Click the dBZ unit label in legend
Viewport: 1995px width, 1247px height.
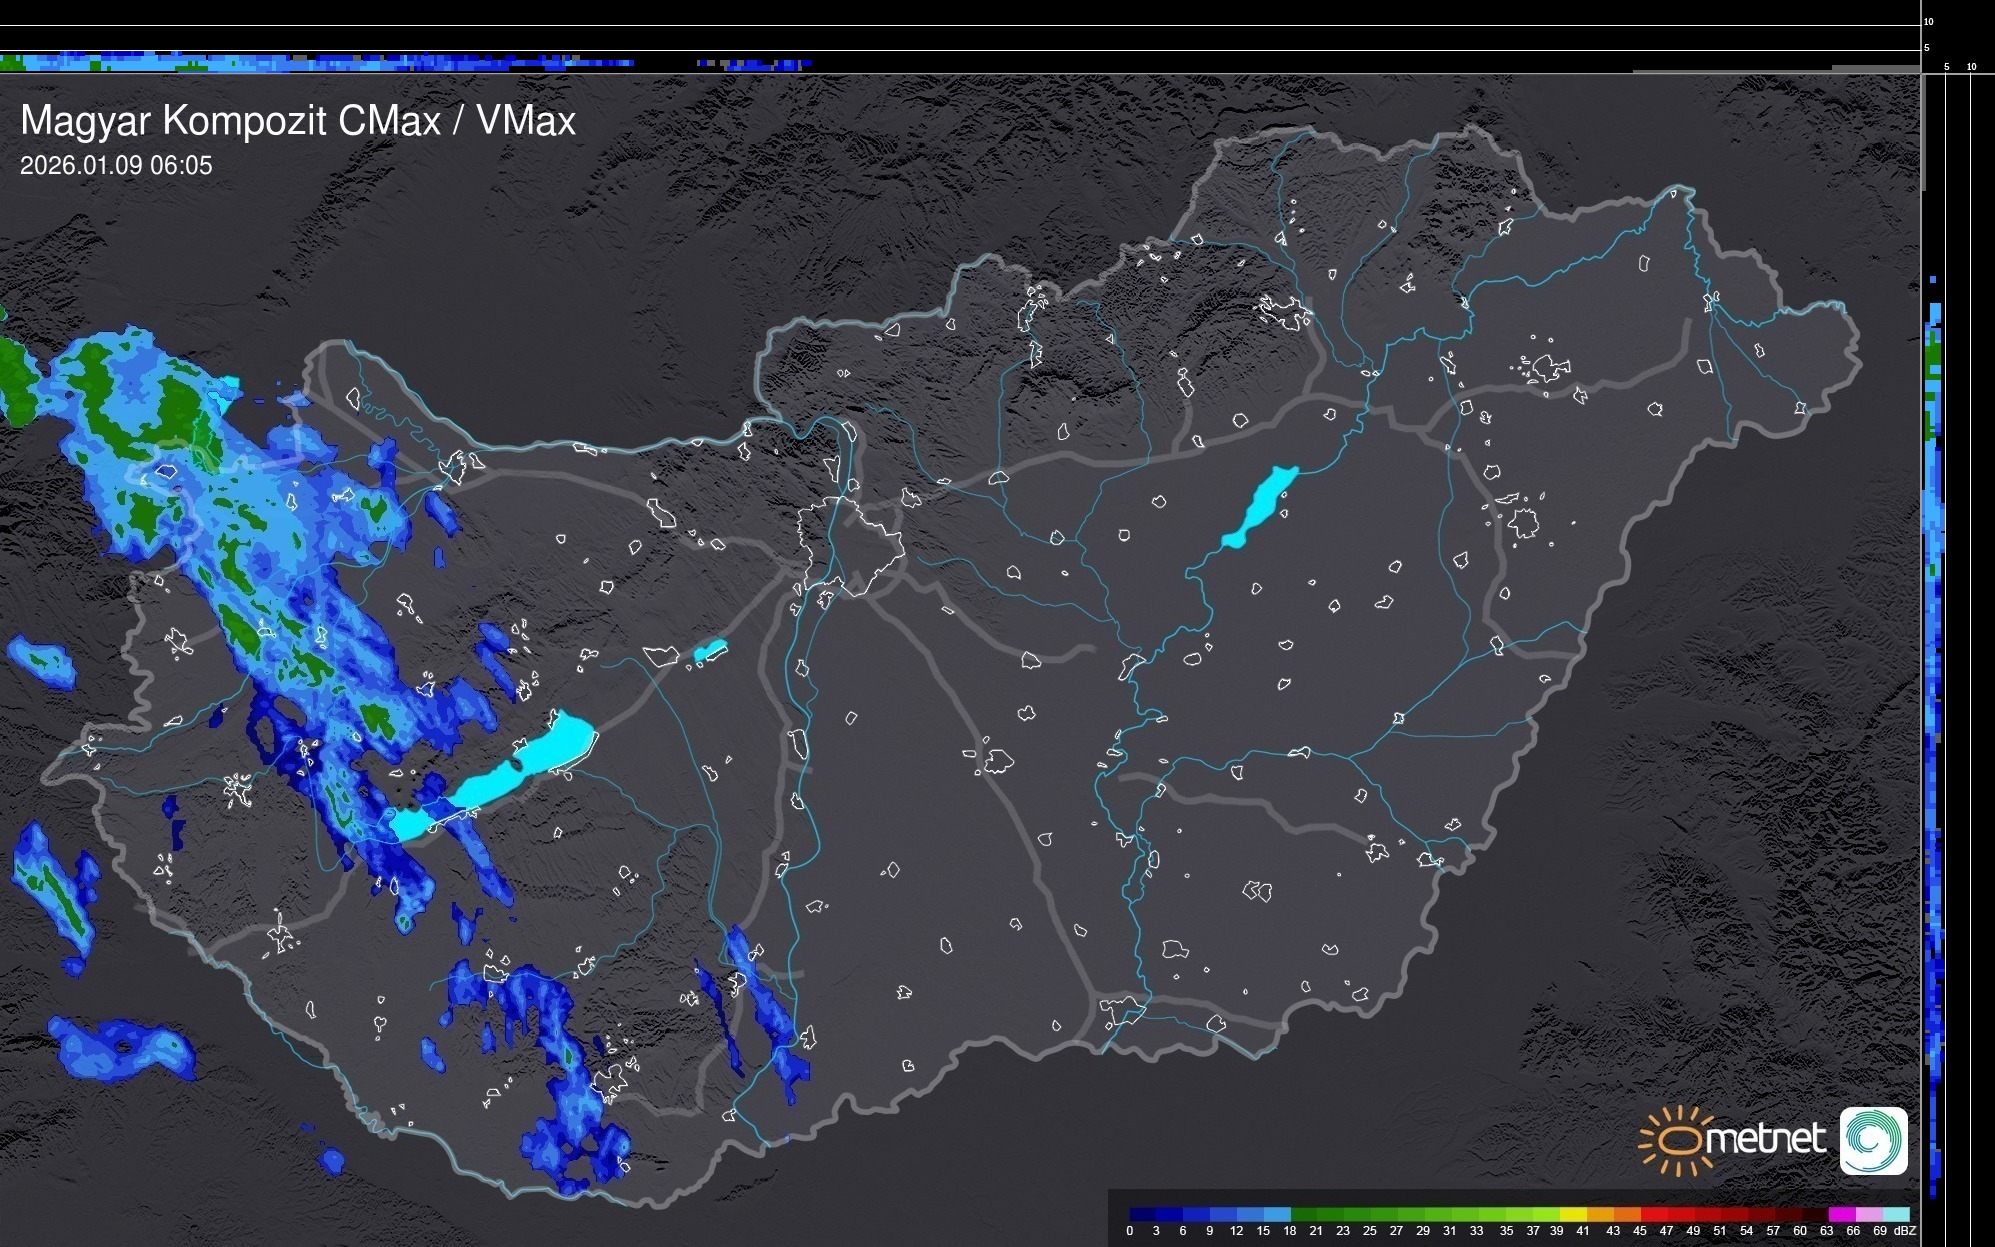tap(1904, 1231)
